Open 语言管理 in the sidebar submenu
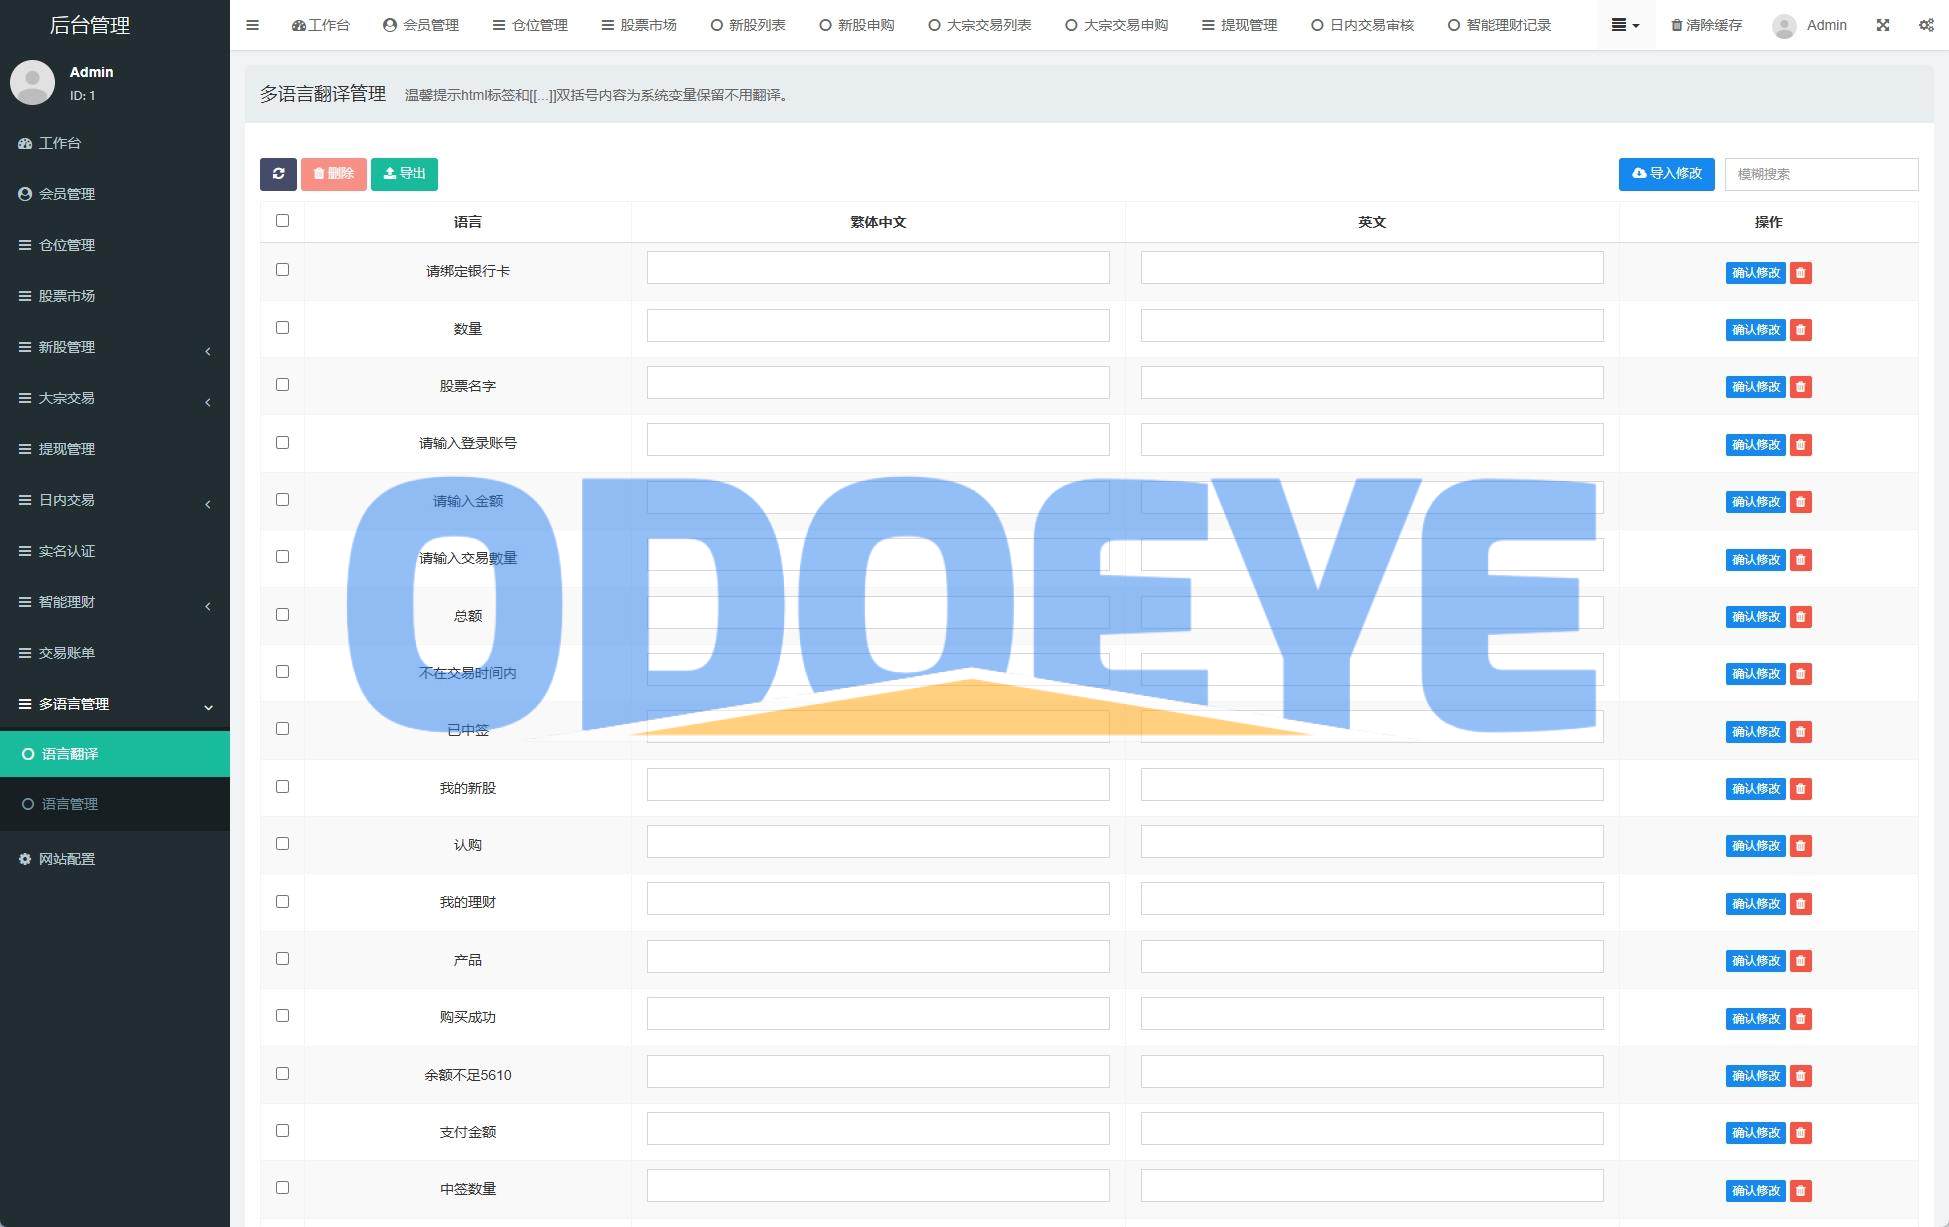This screenshot has width=1949, height=1227. (115, 804)
